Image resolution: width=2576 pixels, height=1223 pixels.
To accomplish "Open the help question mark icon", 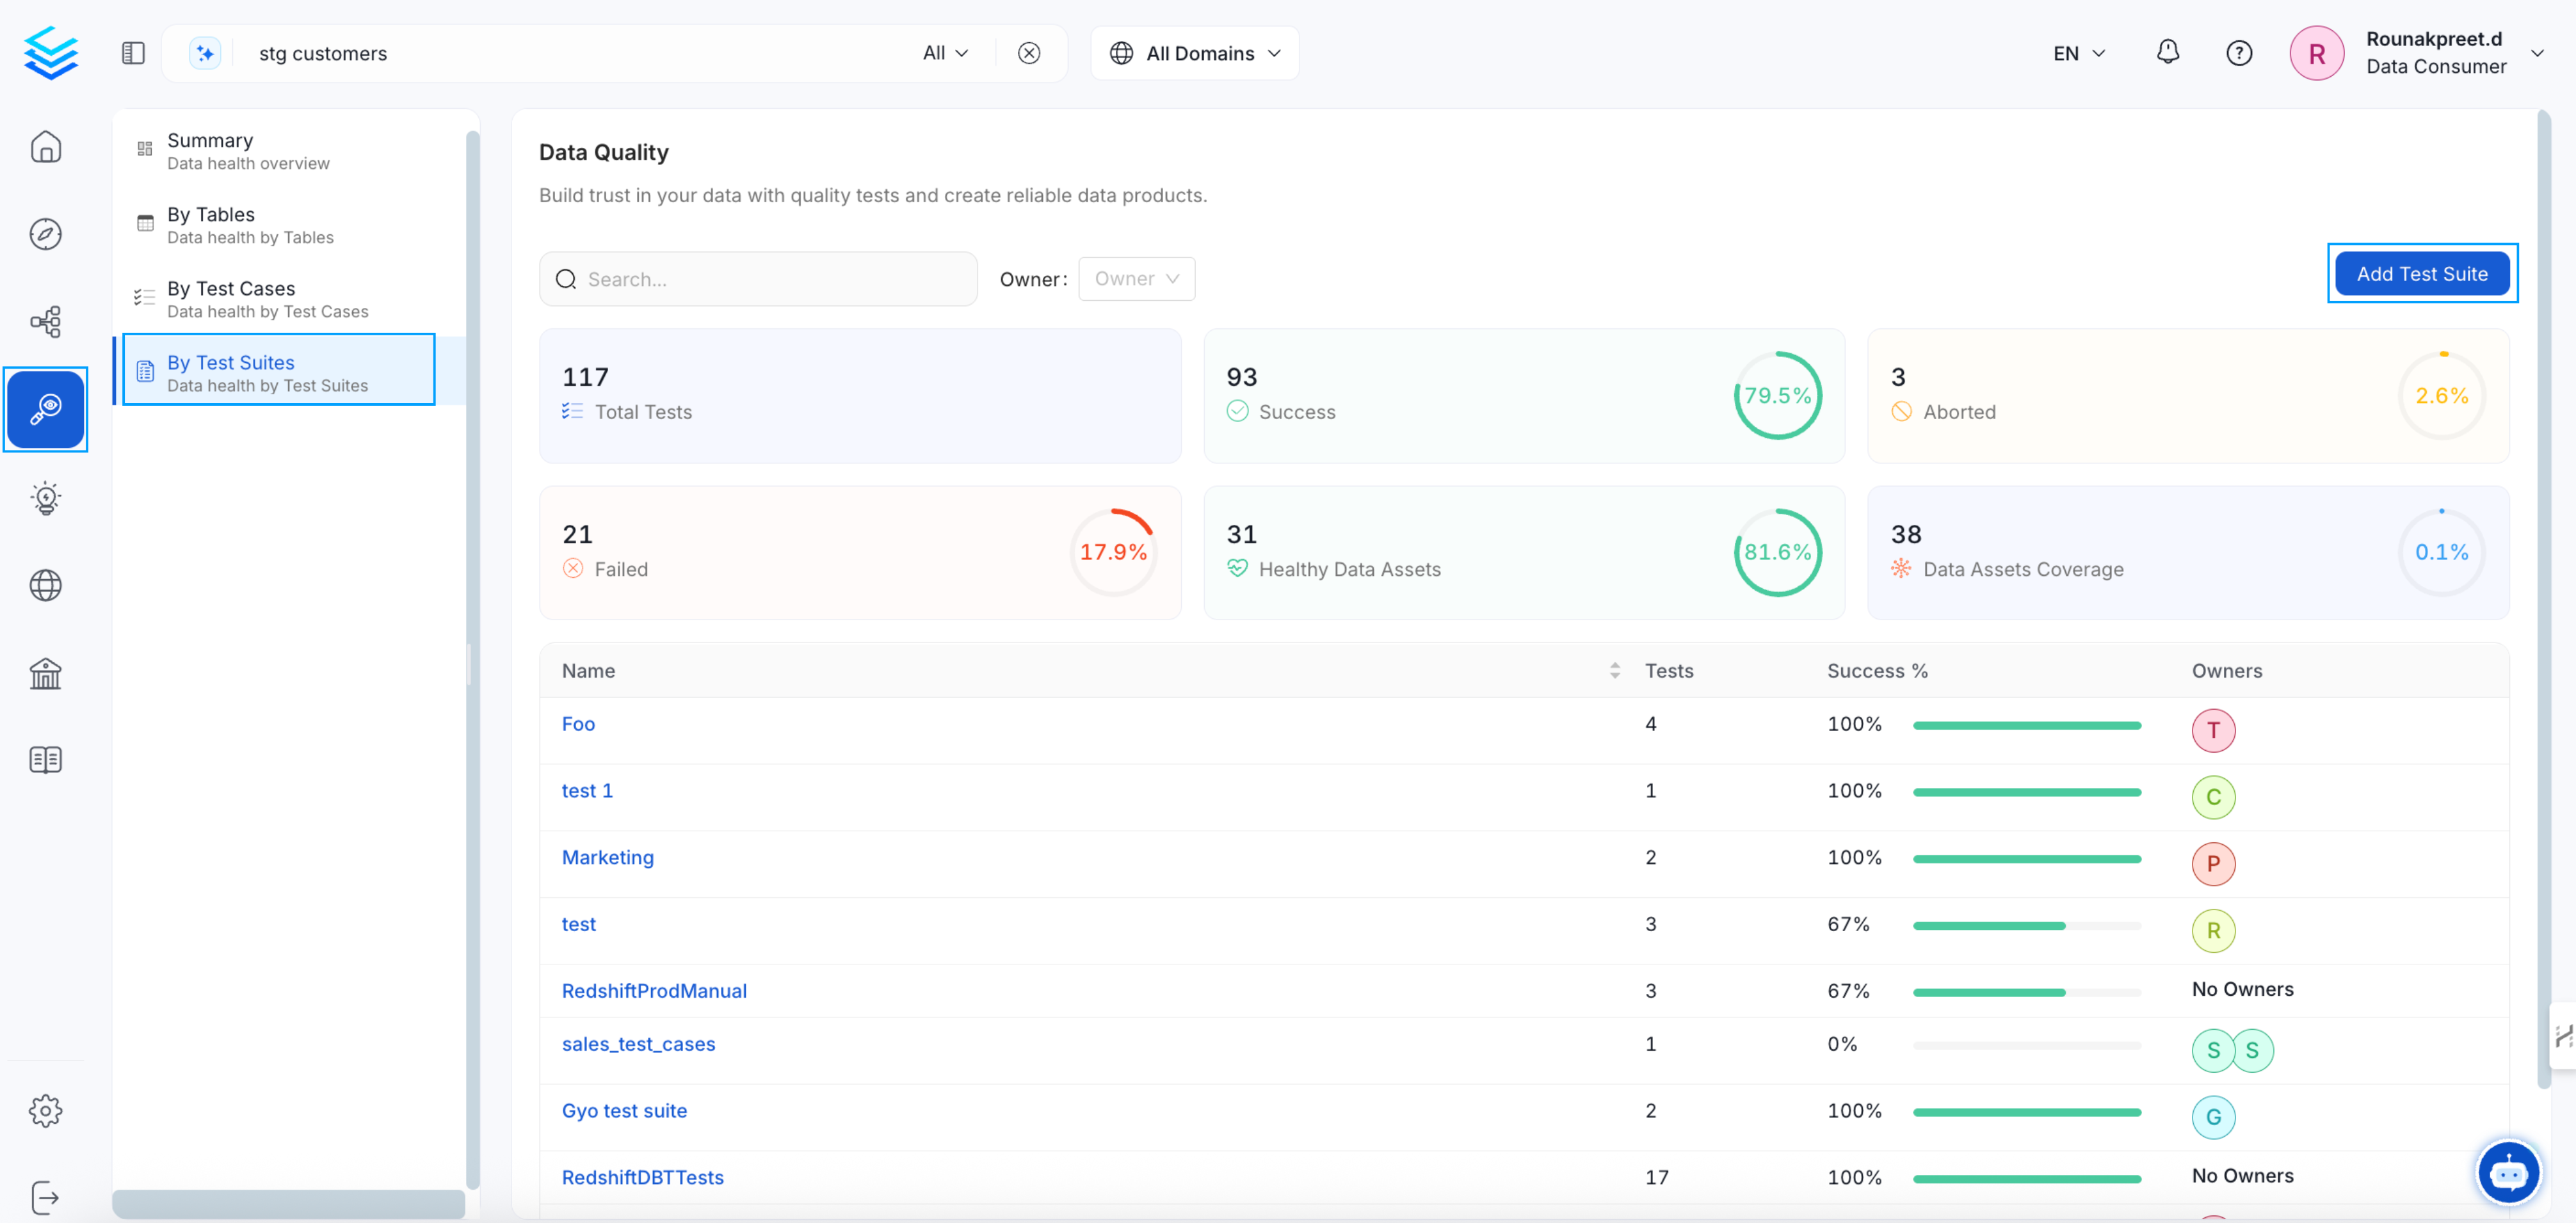I will pos(2238,53).
